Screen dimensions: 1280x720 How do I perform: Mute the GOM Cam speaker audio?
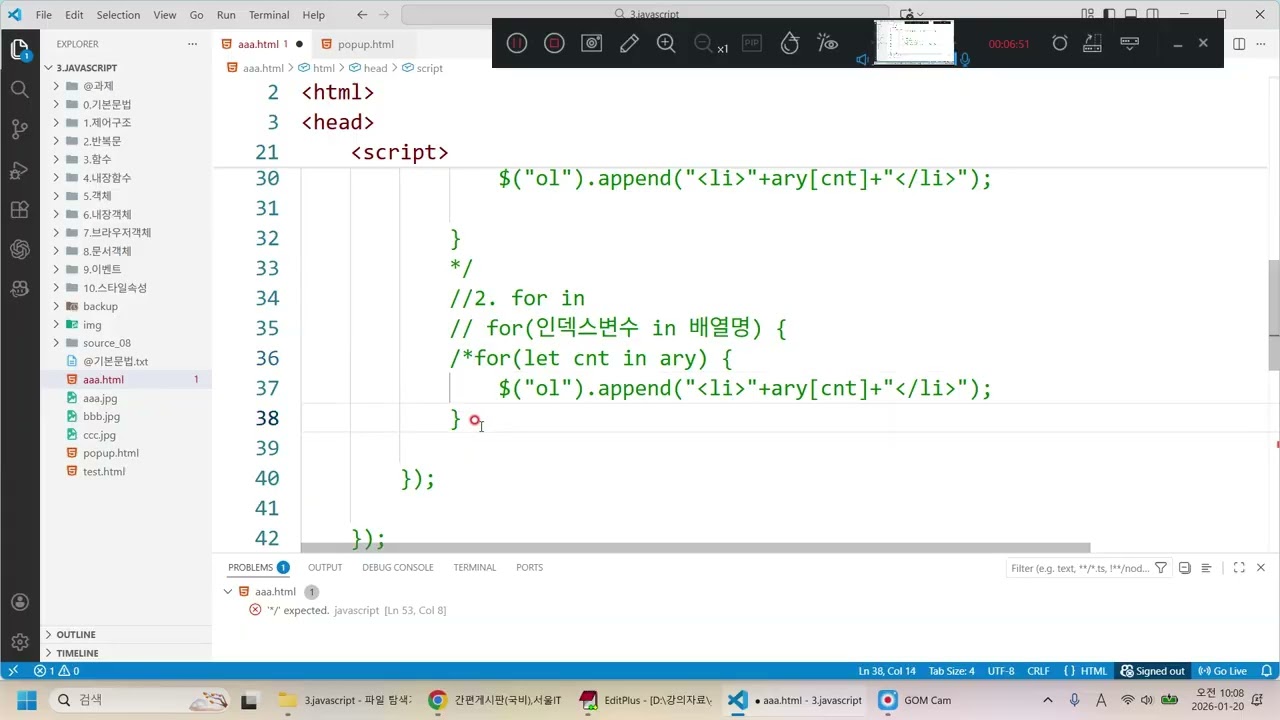point(862,60)
